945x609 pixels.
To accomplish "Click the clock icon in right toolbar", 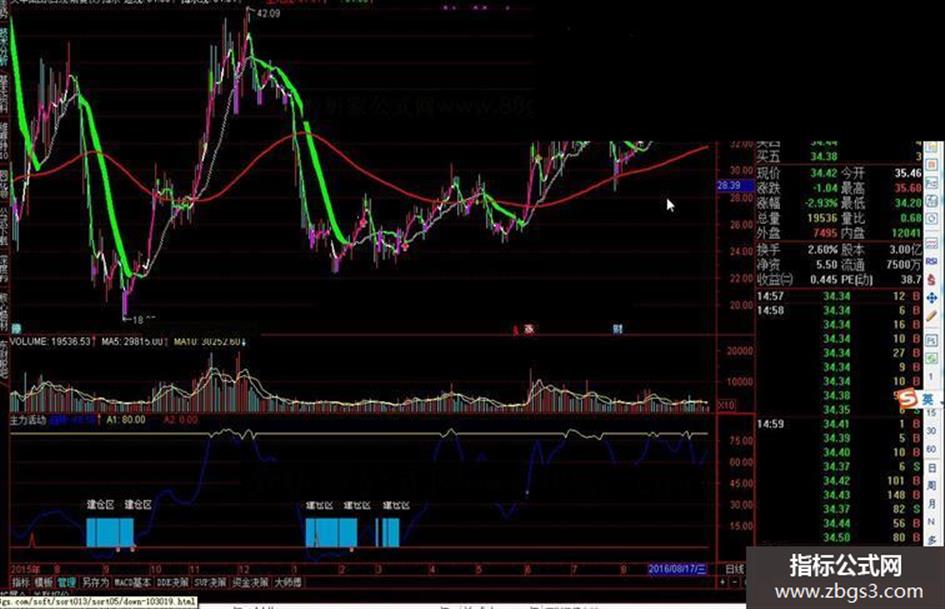I will (x=932, y=219).
